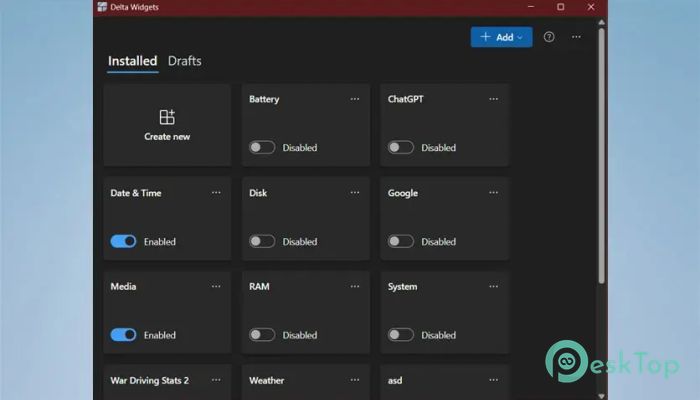The width and height of the screenshot is (700, 400).
Task: Open the Weather widget more options menu
Action: (x=354, y=380)
